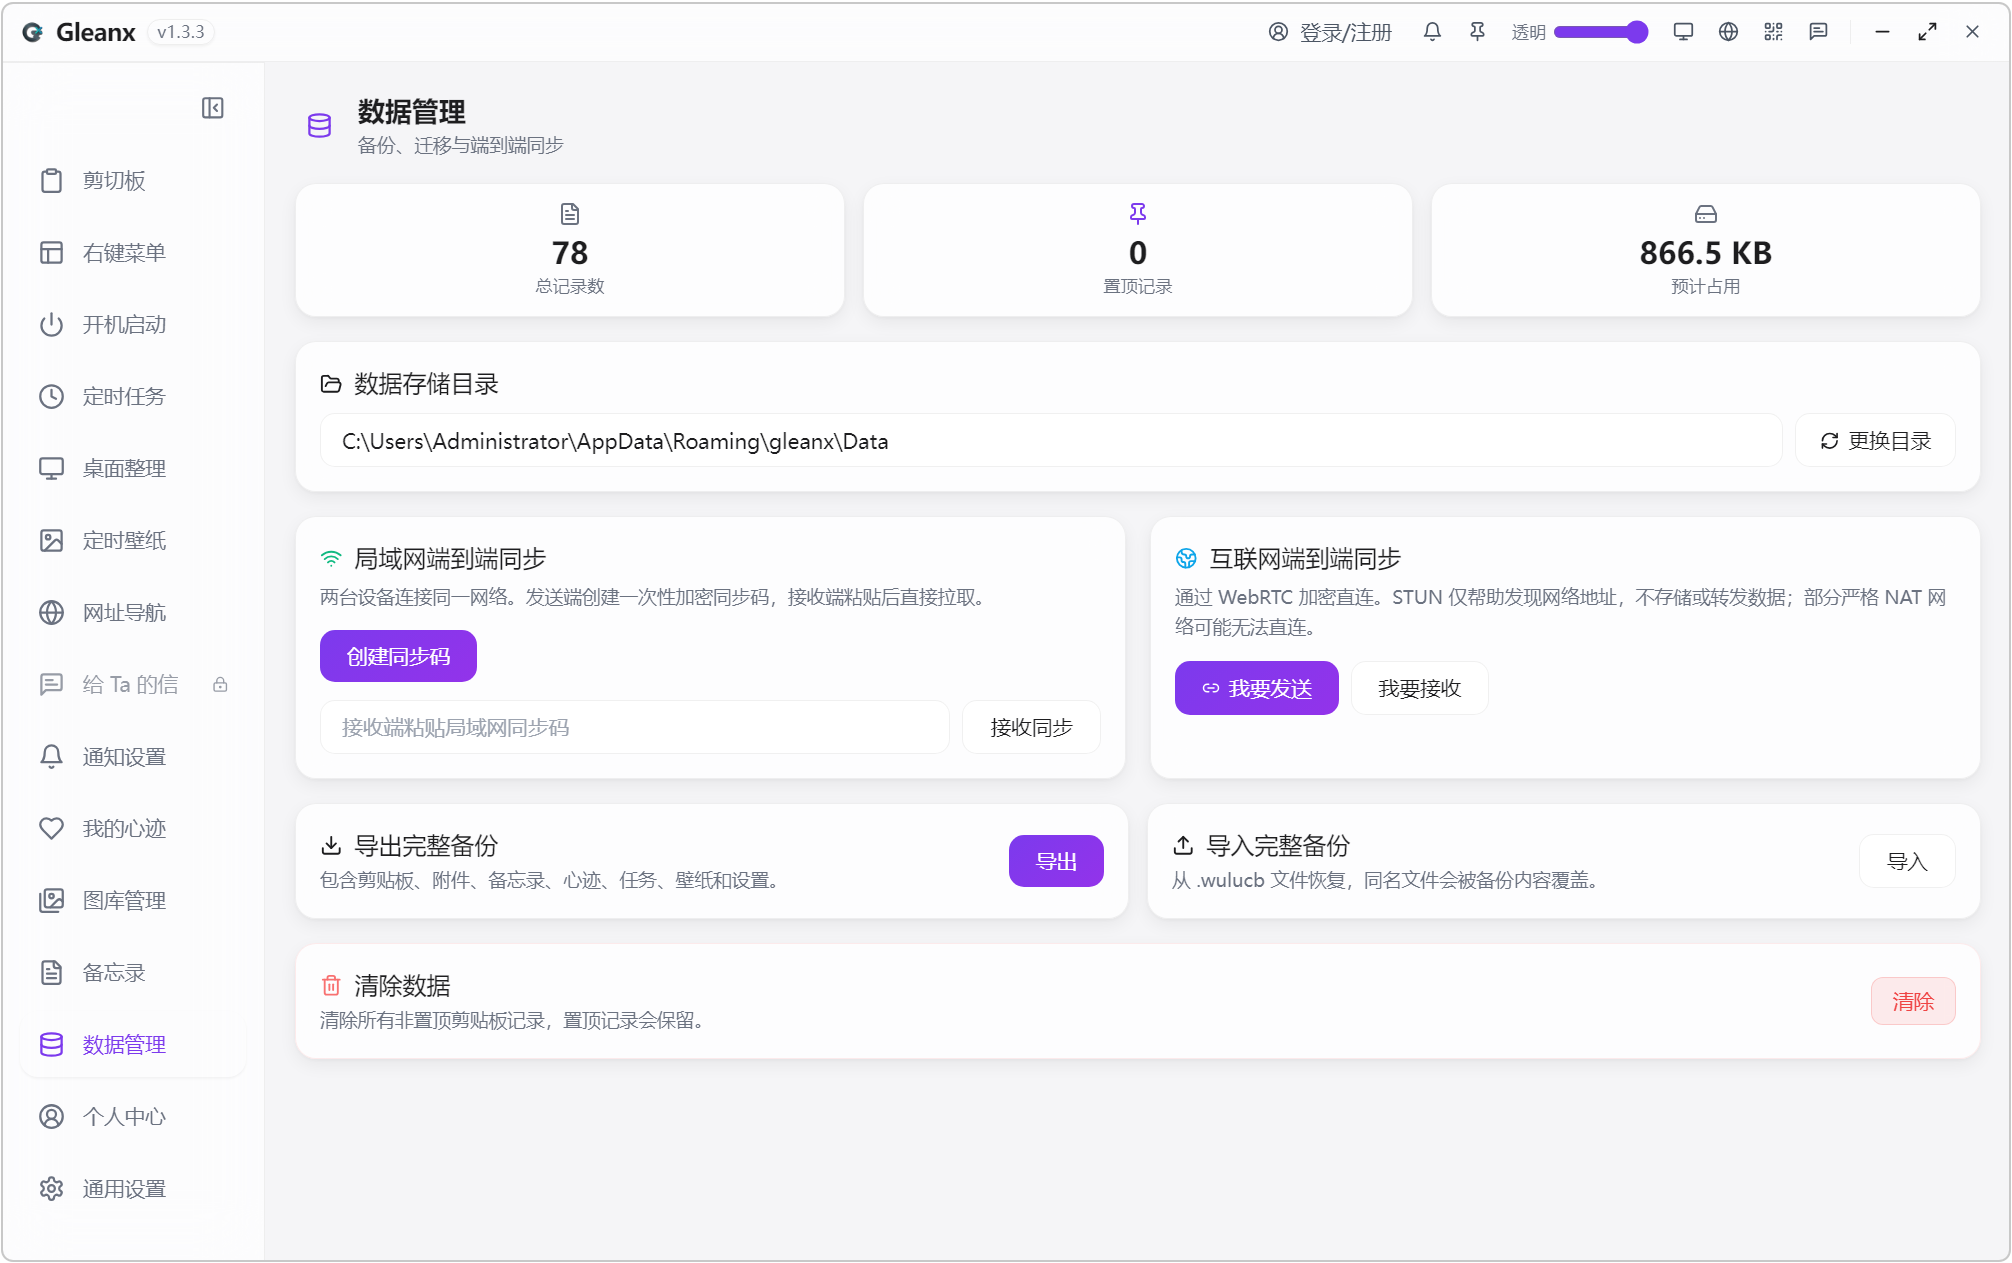Click the lock icon beside 给 Ta 的信

(220, 685)
